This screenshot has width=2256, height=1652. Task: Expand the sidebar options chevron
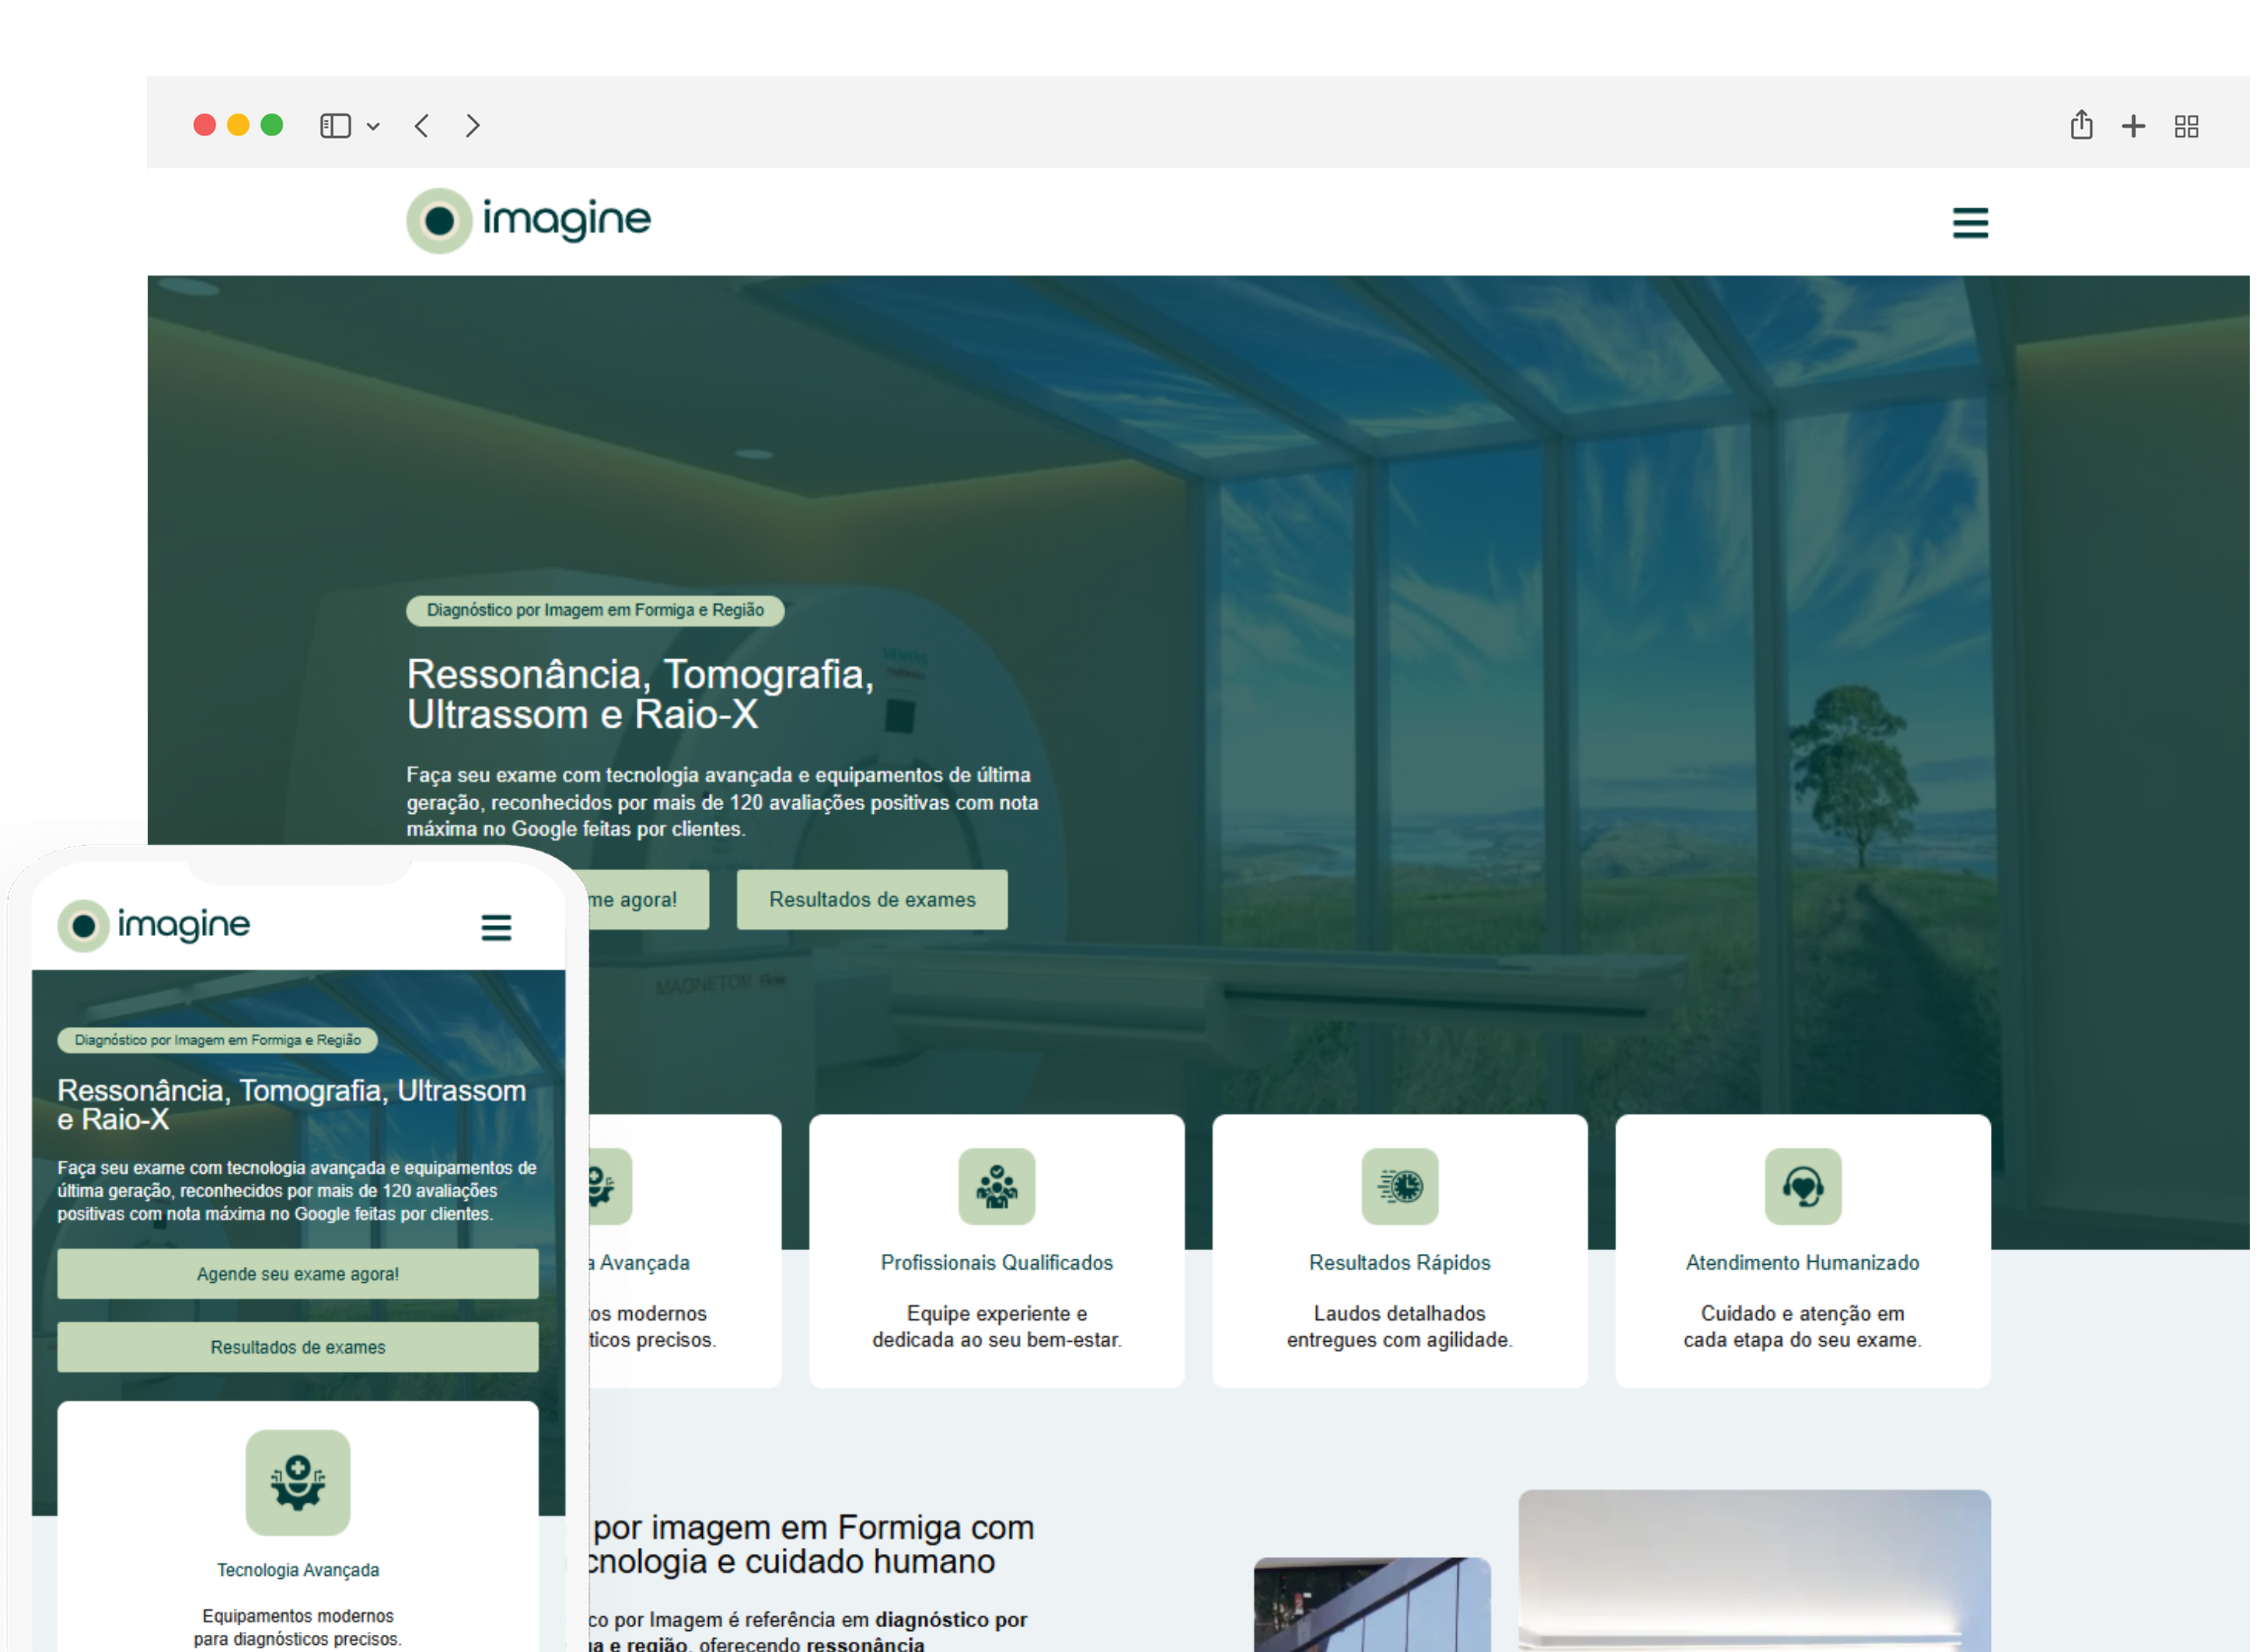373,127
